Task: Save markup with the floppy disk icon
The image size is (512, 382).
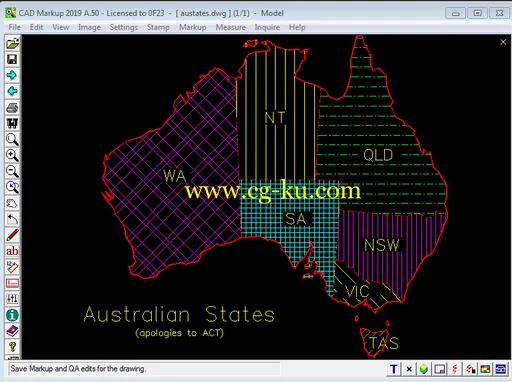Action: (12, 59)
